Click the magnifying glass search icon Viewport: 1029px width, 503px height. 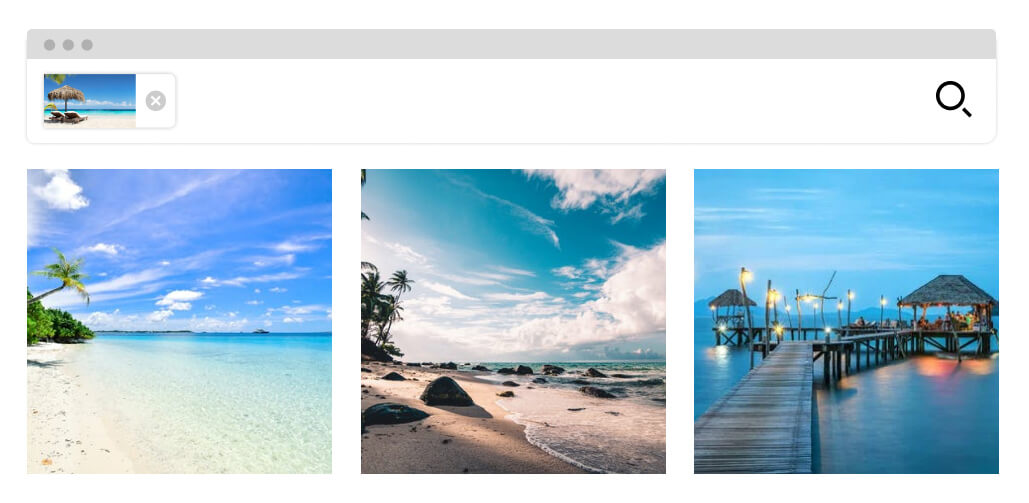coord(954,99)
